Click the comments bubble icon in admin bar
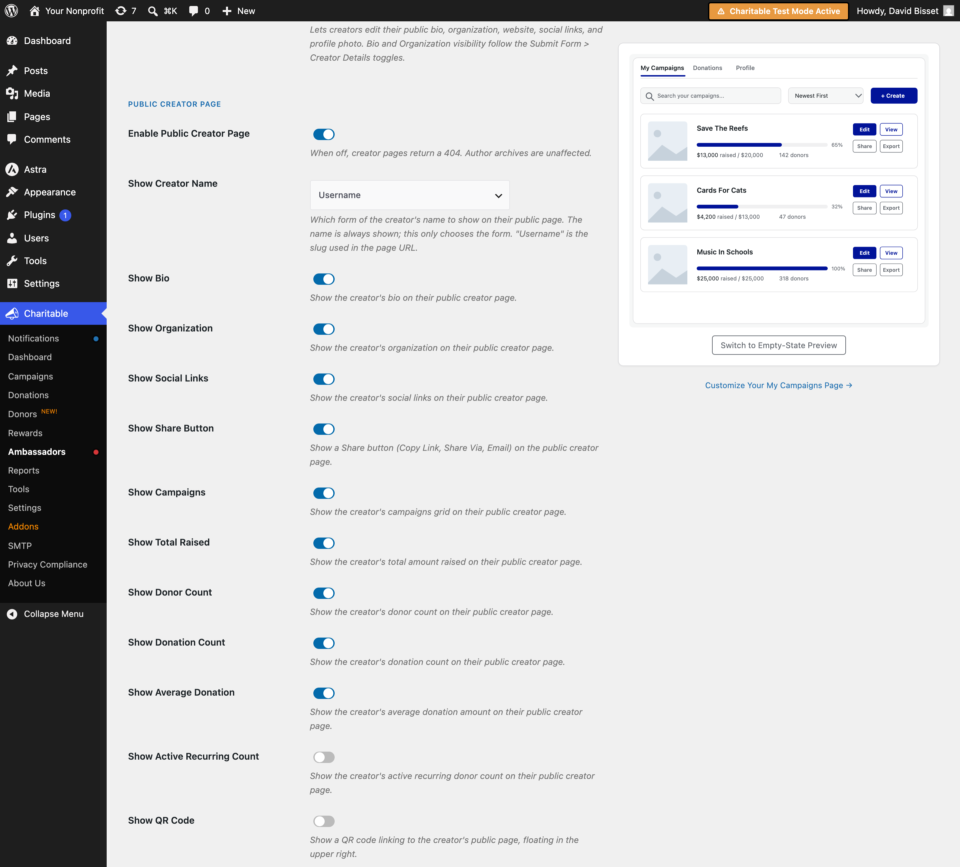Screen dimensions: 960x867 [x=193, y=10]
